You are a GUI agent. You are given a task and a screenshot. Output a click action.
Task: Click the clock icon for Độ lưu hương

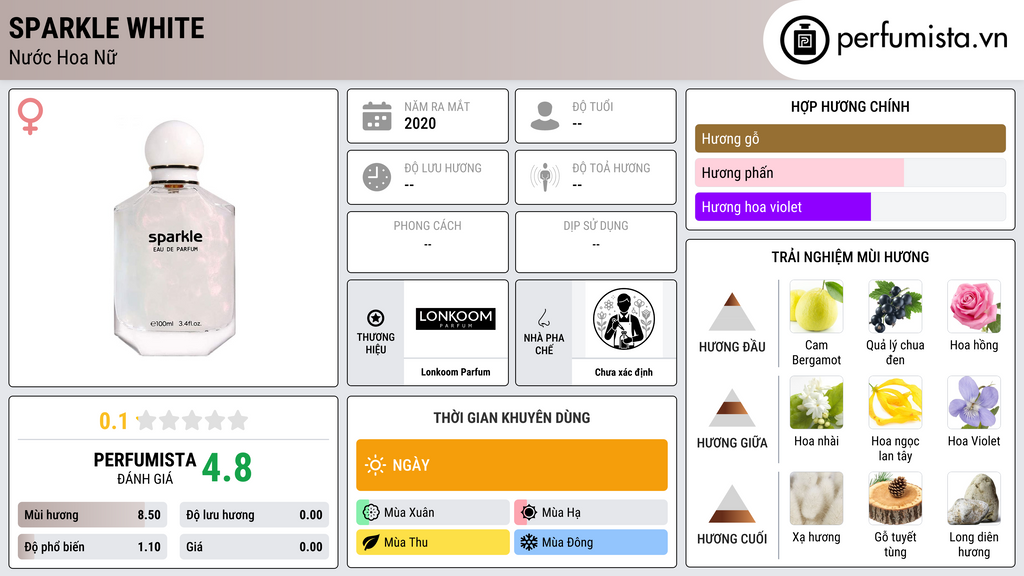pyautogui.click(x=377, y=177)
